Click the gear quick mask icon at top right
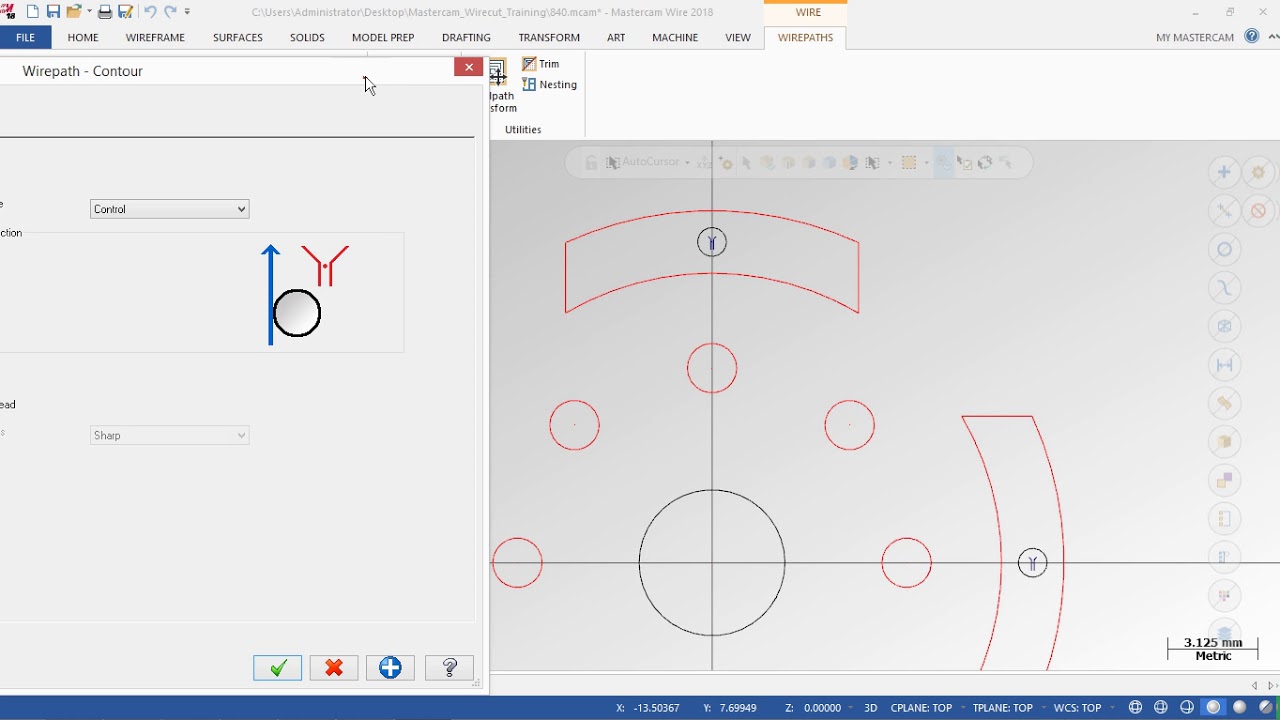This screenshot has width=1280, height=720. (1259, 172)
